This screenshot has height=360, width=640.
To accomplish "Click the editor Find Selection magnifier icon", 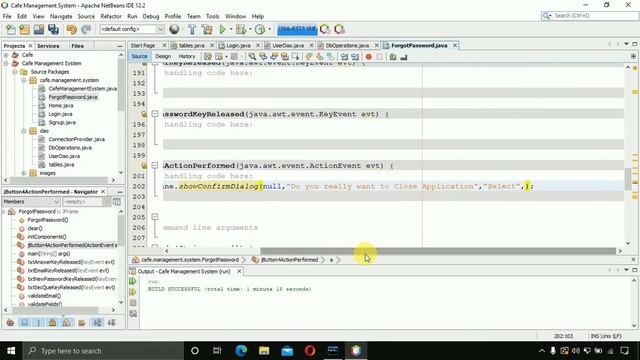I will (252, 57).
